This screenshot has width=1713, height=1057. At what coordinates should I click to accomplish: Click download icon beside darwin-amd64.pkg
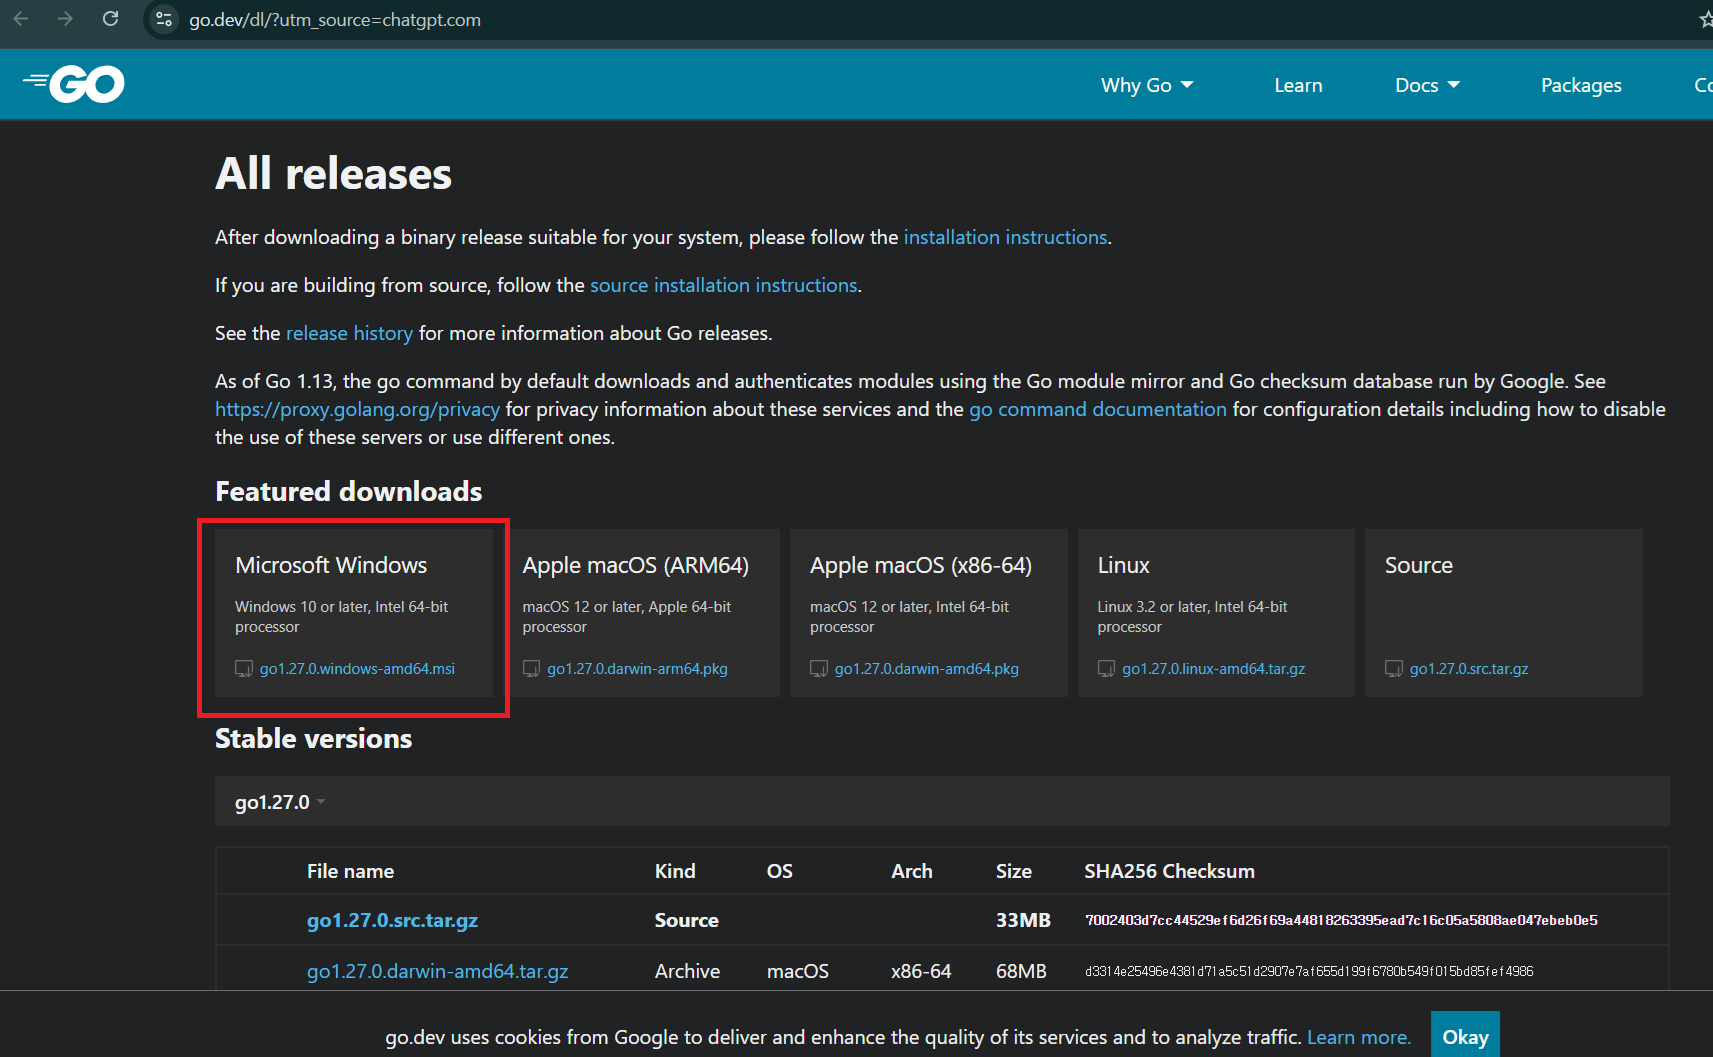pos(819,669)
